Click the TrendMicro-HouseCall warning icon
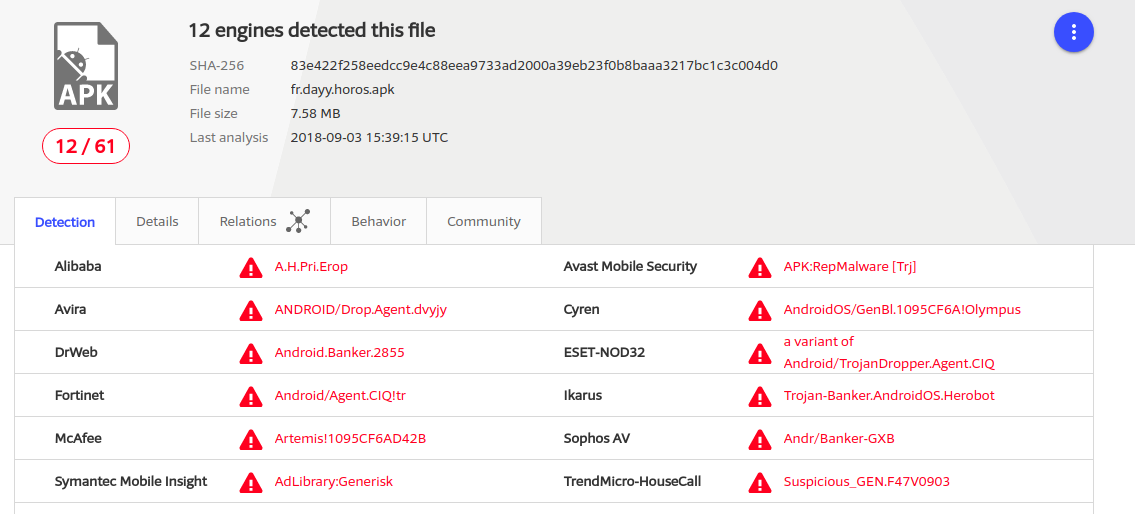The image size is (1135, 514). coord(760,483)
